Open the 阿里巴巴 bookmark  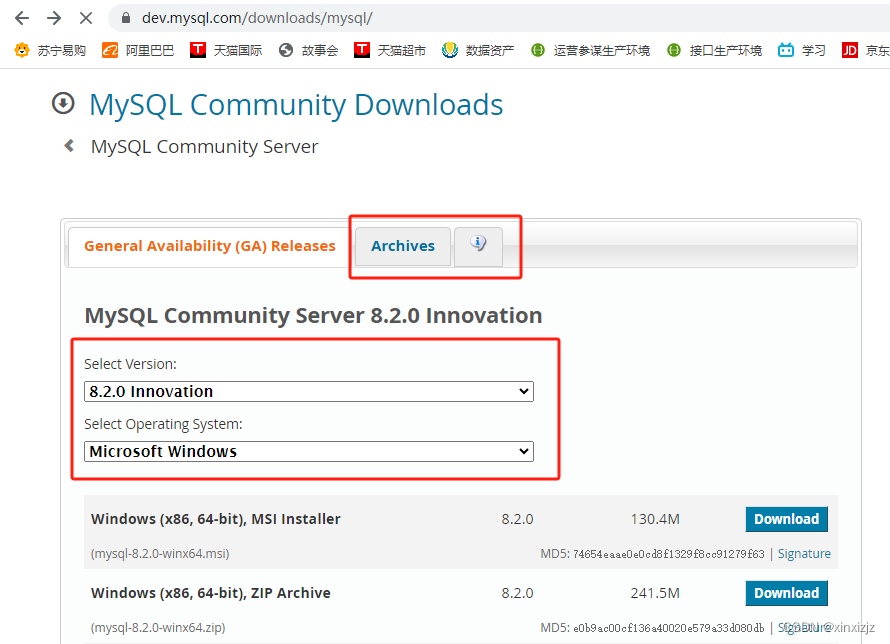tap(138, 50)
